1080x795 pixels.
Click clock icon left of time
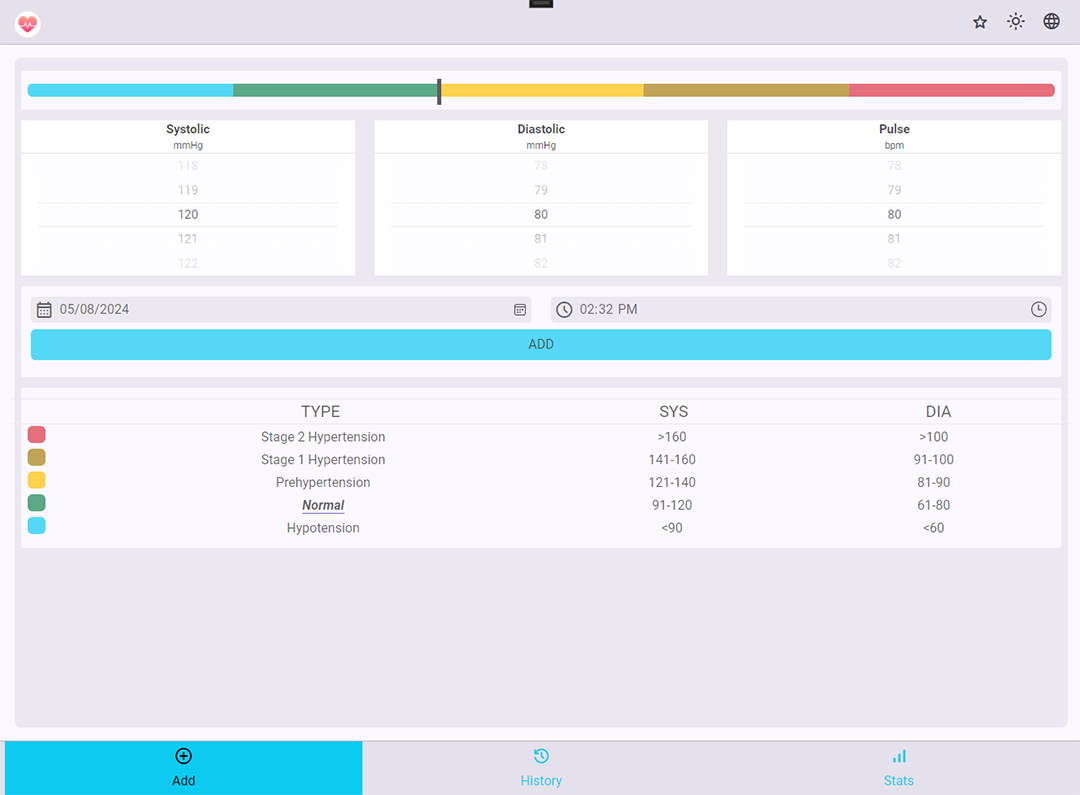(x=564, y=310)
